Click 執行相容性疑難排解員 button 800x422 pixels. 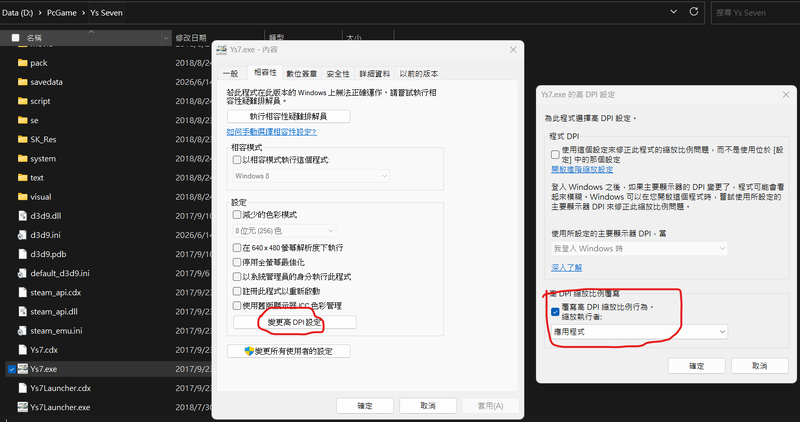click(x=288, y=116)
